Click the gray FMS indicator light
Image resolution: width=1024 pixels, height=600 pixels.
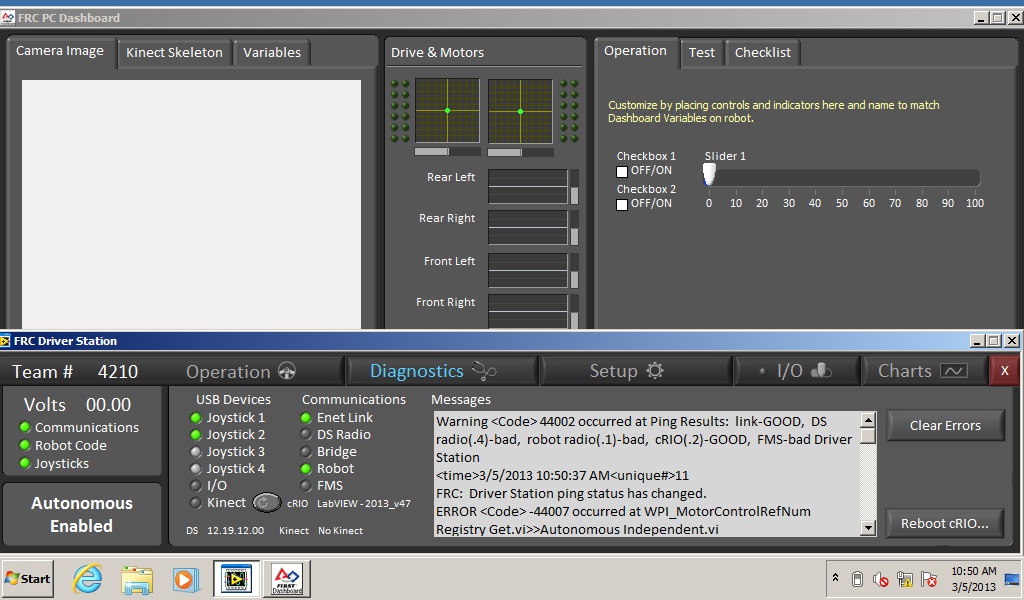(306, 486)
